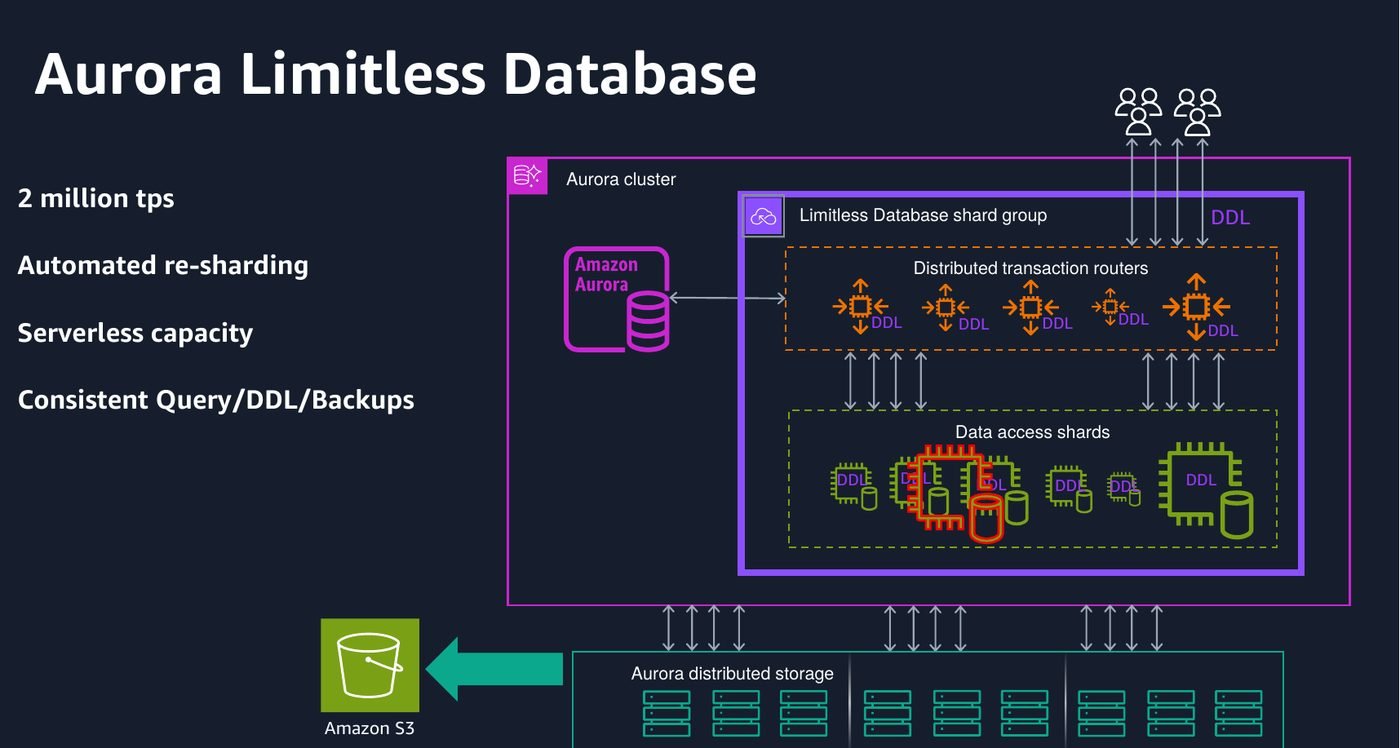Click the leftmost distributed transaction router icon
Viewport: 1400px width, 748px height.
(x=860, y=307)
